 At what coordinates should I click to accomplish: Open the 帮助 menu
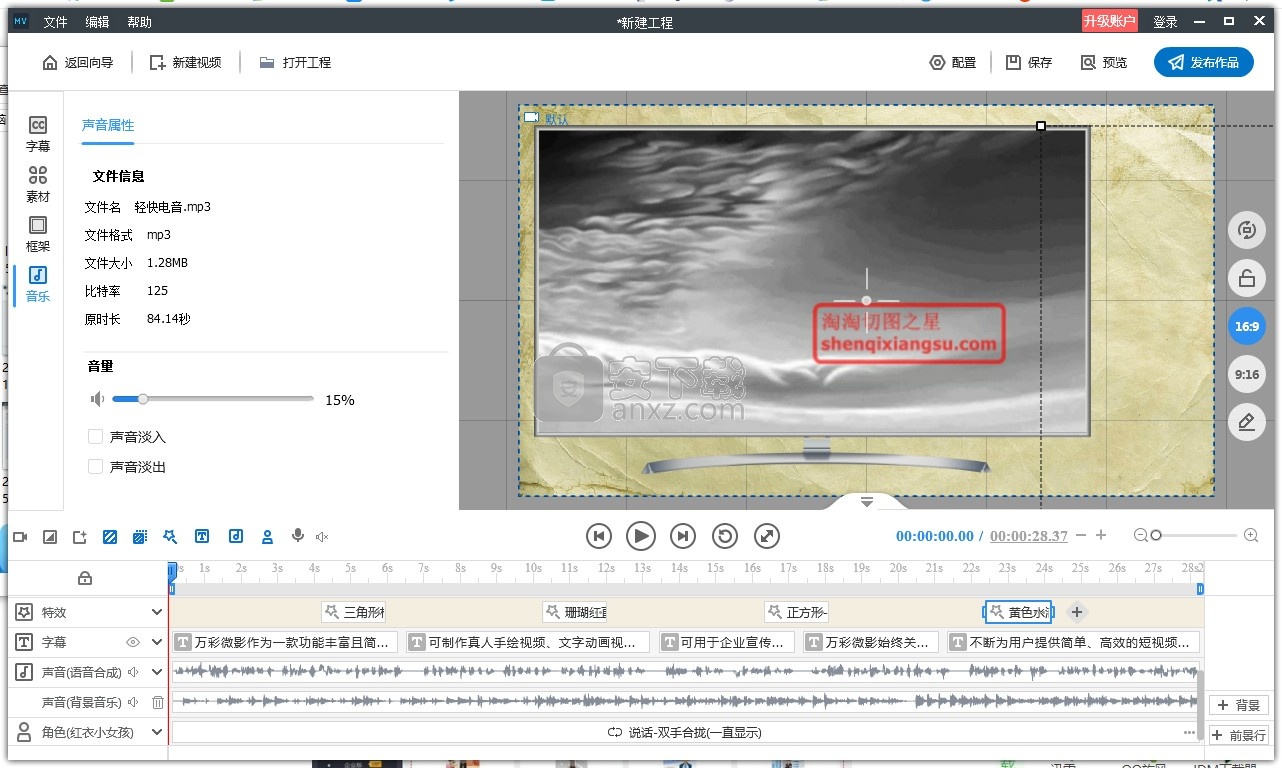click(140, 22)
